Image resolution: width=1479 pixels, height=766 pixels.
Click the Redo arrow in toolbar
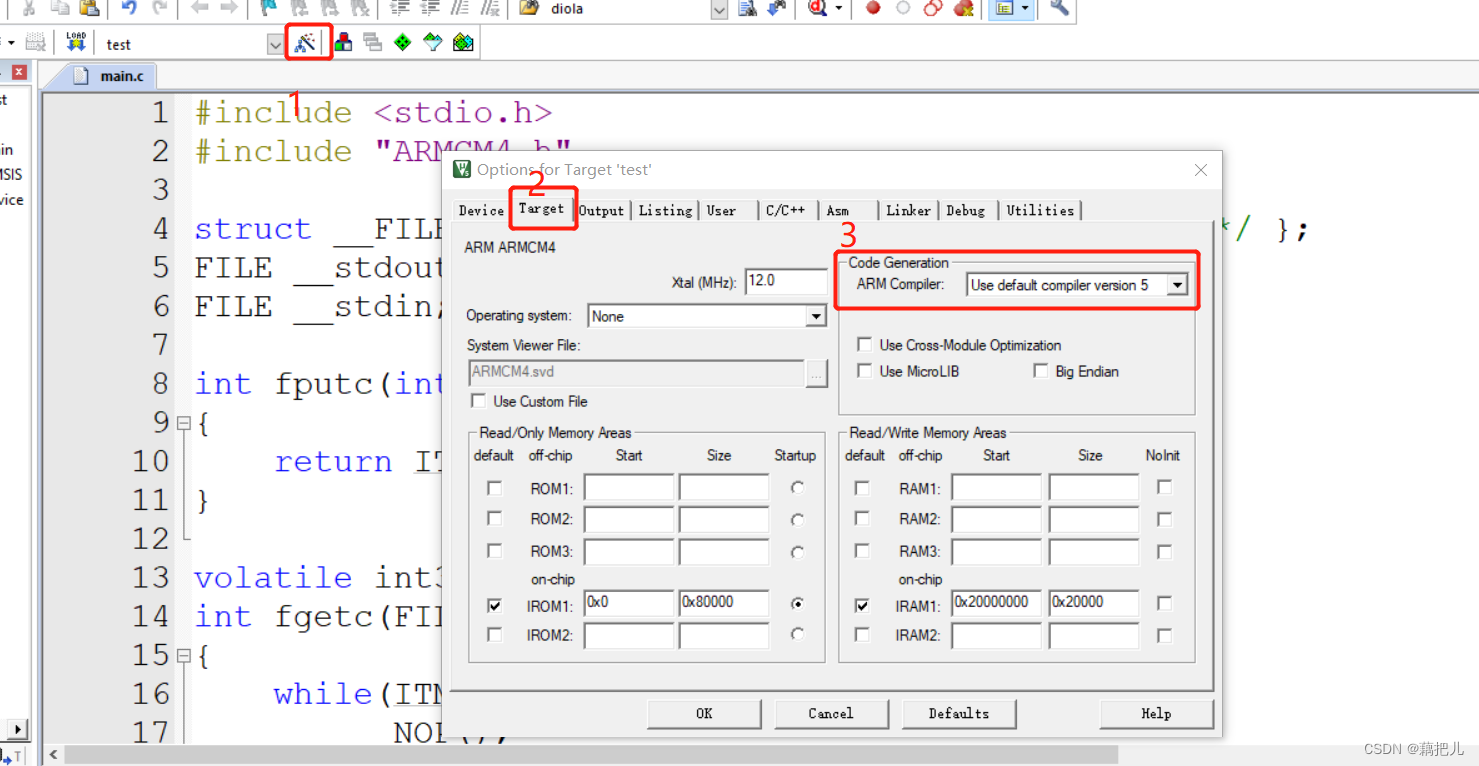(159, 8)
